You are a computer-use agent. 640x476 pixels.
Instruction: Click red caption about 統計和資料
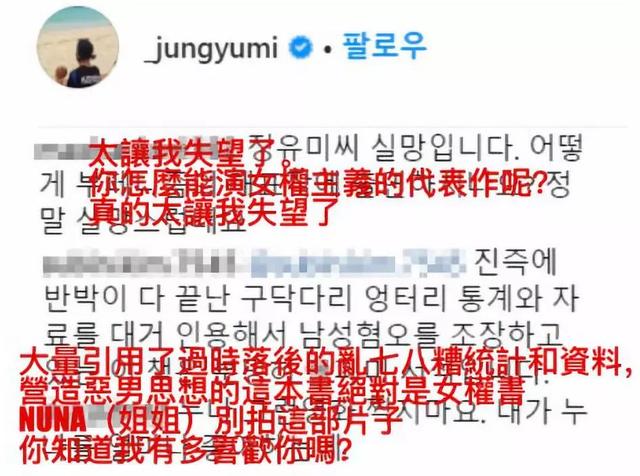pos(325,363)
